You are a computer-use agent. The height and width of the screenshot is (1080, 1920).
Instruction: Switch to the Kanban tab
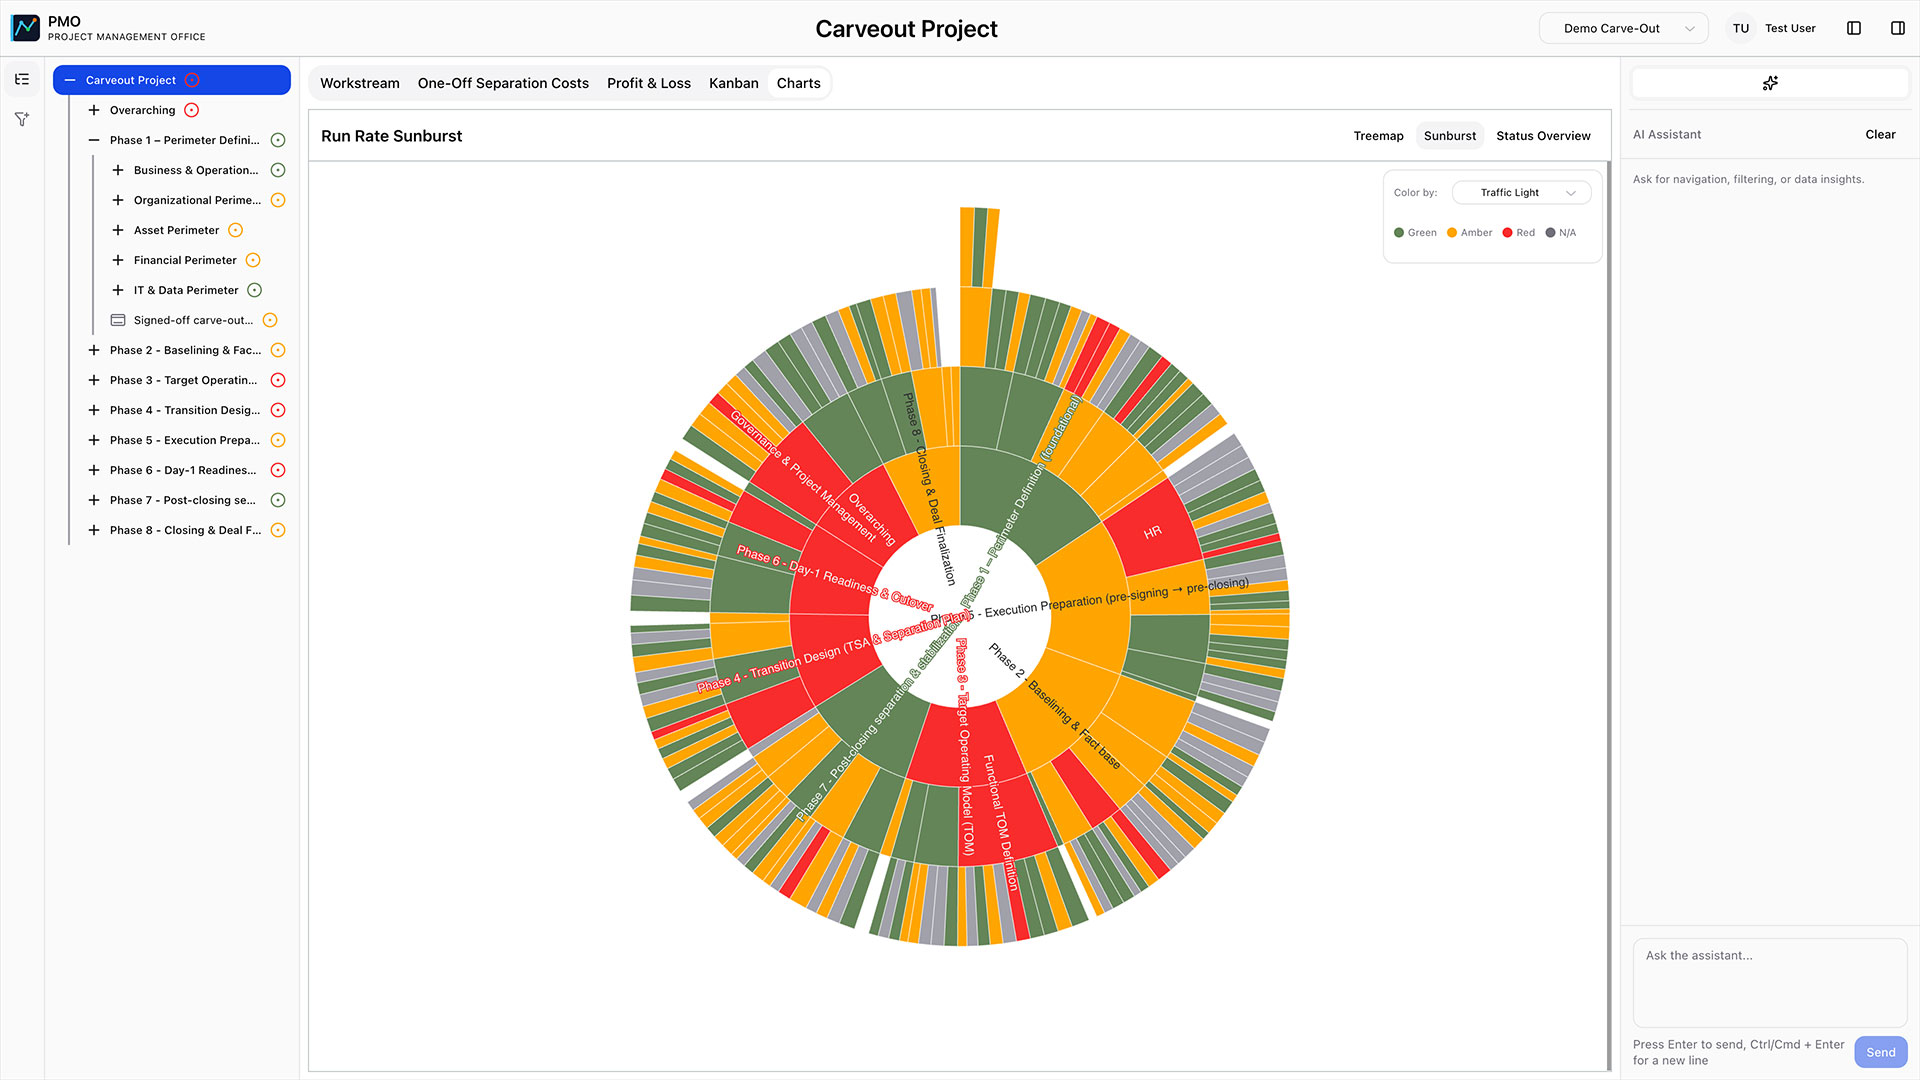(x=733, y=83)
